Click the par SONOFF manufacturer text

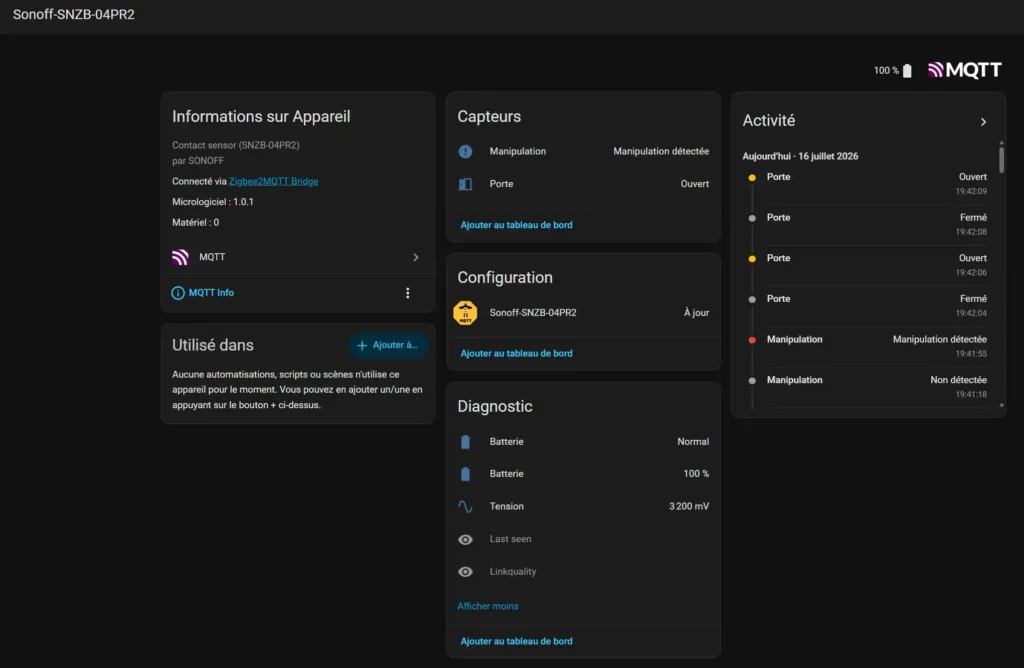[198, 161]
